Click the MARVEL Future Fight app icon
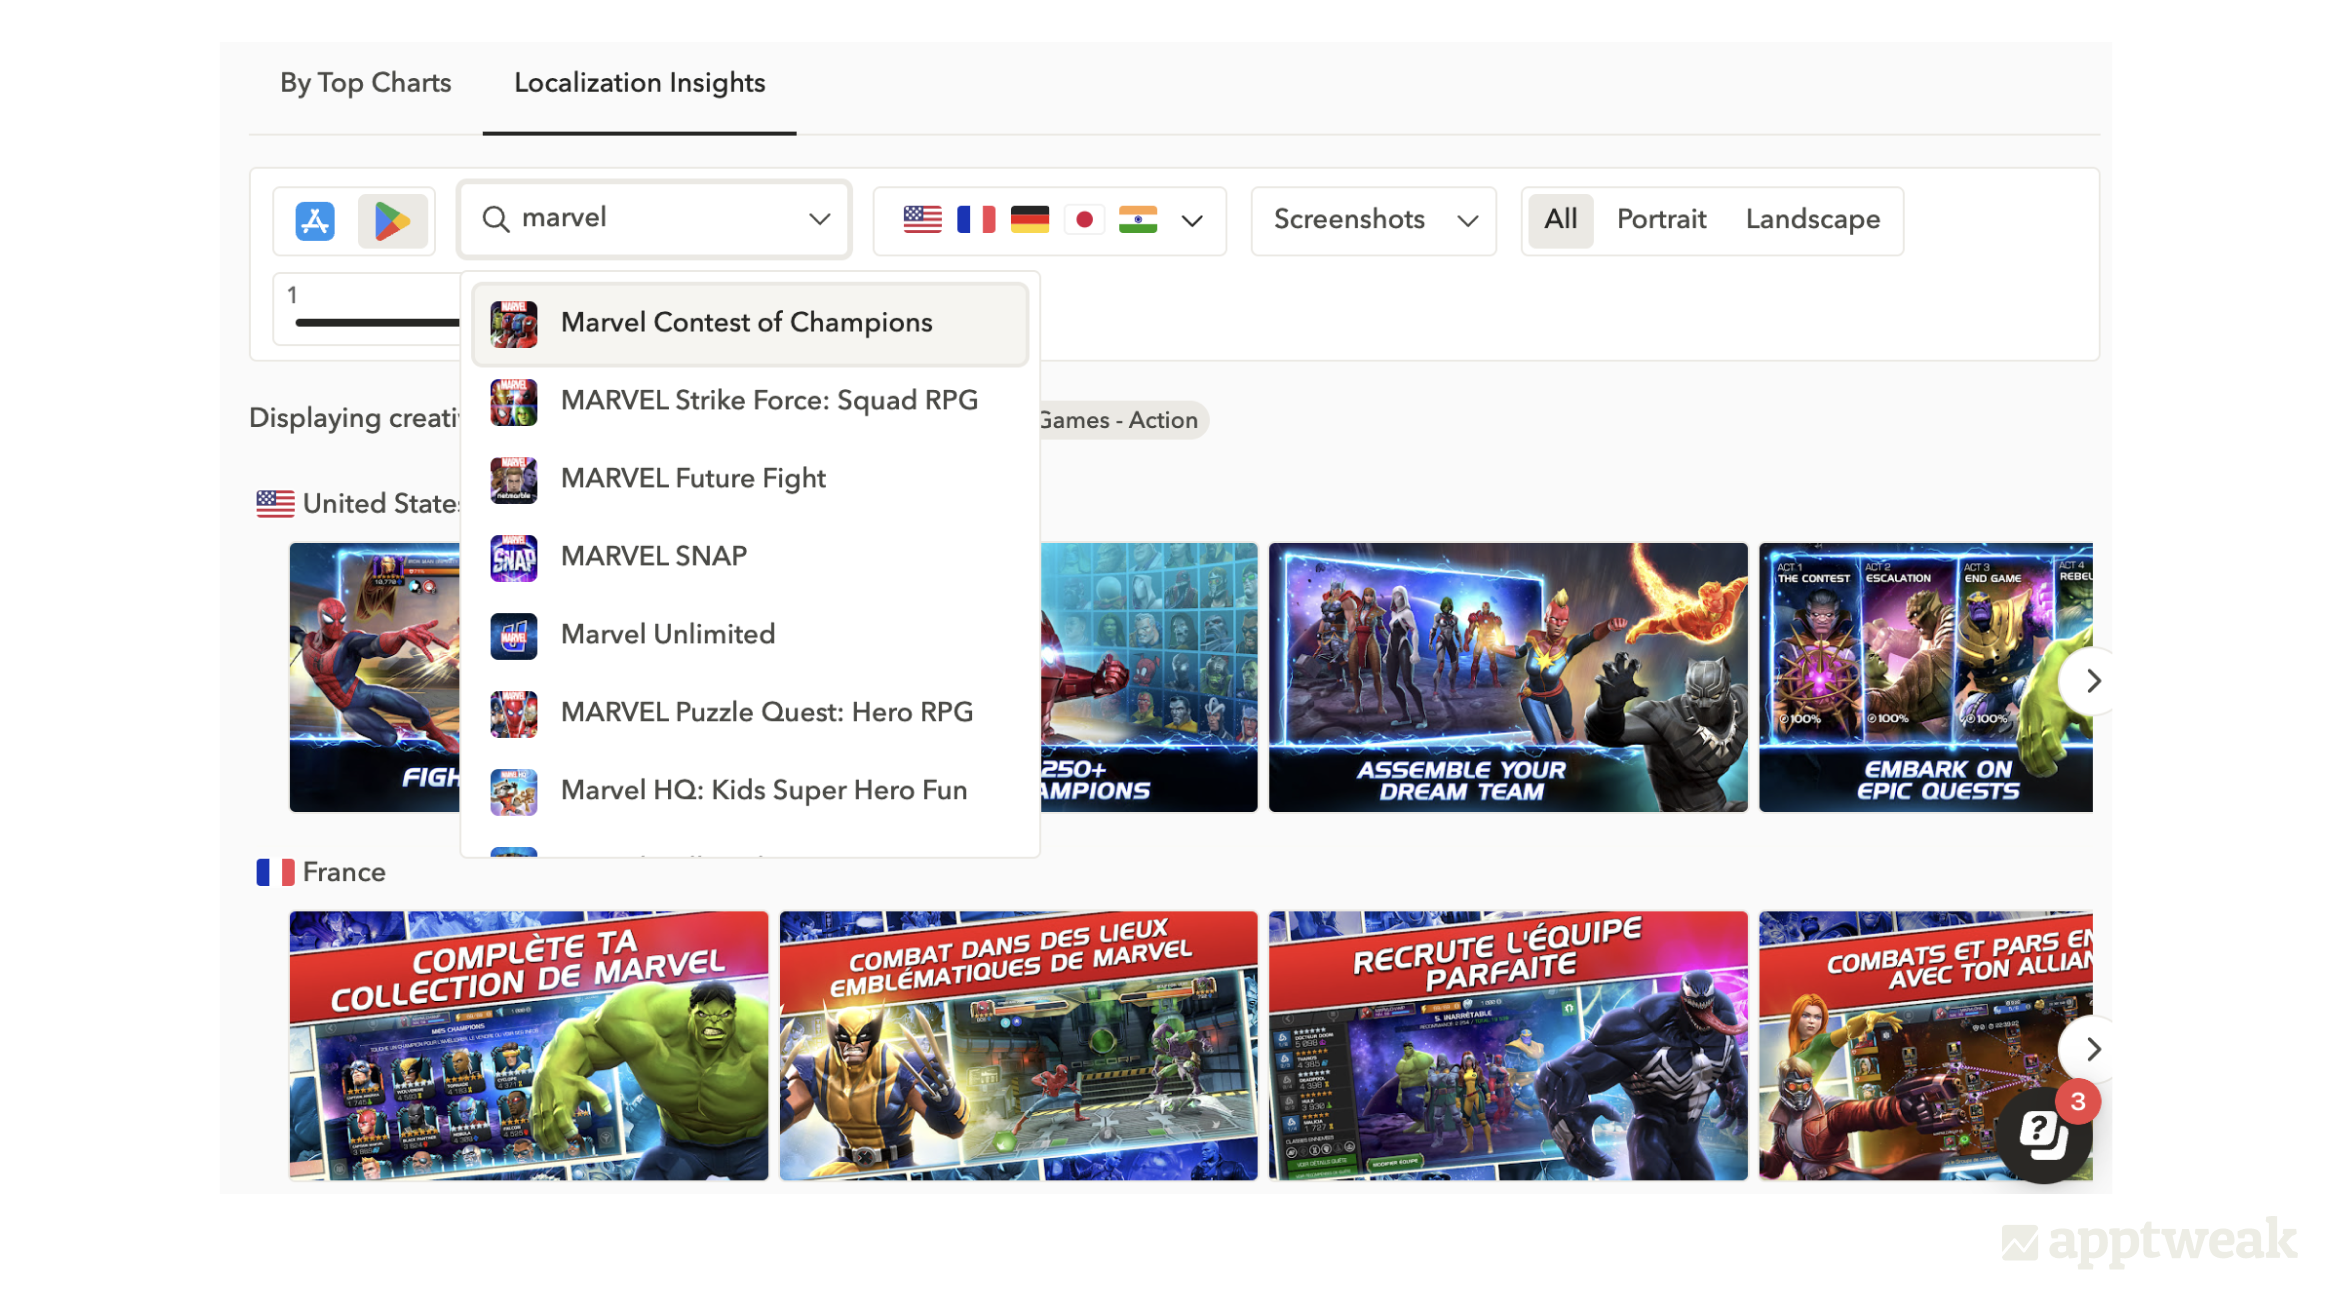The width and height of the screenshot is (2332, 1296). 513,480
